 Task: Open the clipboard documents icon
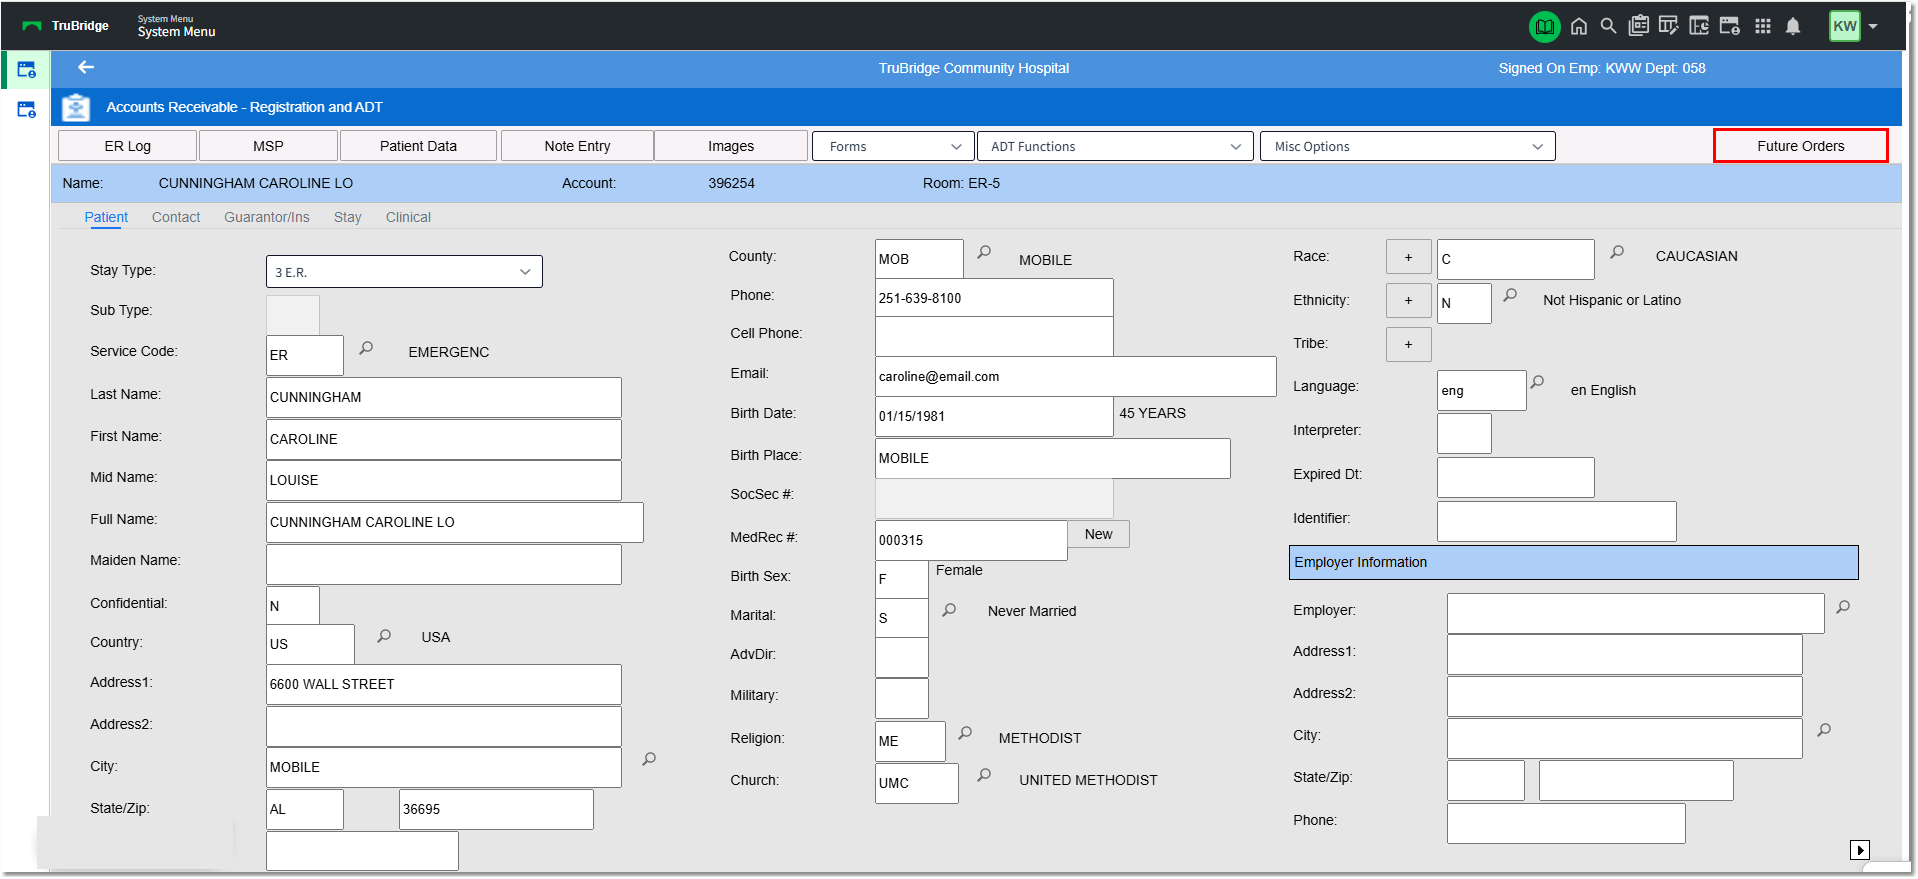tap(1638, 26)
